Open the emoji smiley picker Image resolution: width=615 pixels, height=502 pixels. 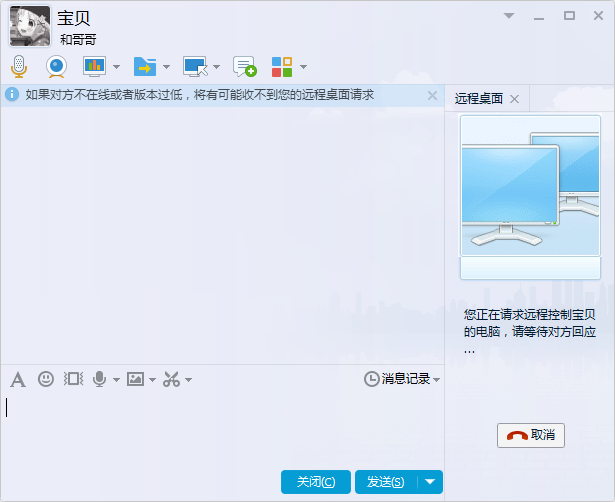tap(45, 379)
